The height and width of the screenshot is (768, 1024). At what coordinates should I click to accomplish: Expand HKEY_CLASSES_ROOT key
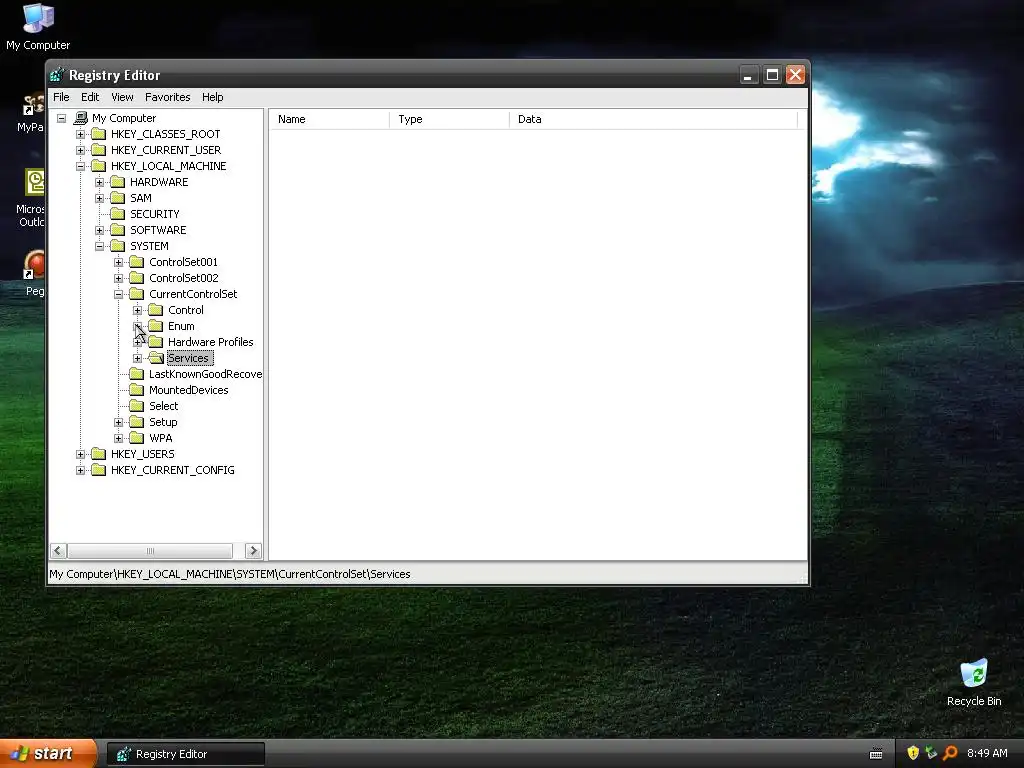coord(80,135)
